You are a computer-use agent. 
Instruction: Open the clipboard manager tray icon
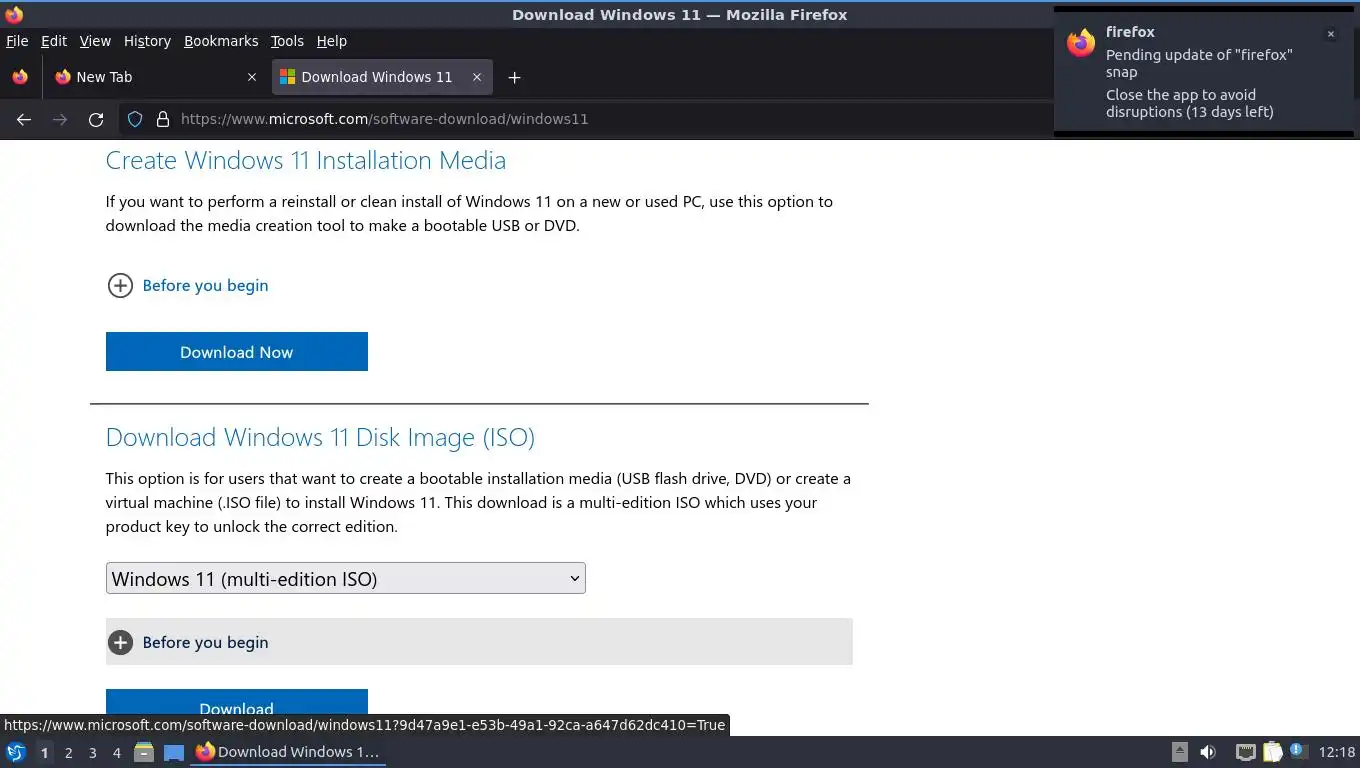(x=1272, y=752)
